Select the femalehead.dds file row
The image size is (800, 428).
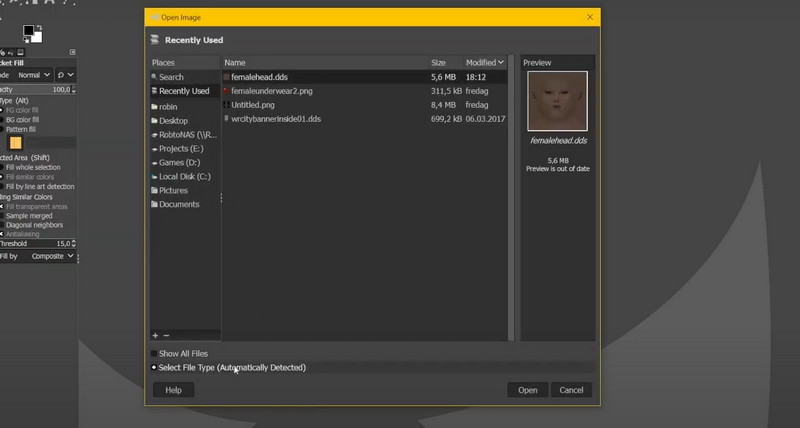point(365,77)
